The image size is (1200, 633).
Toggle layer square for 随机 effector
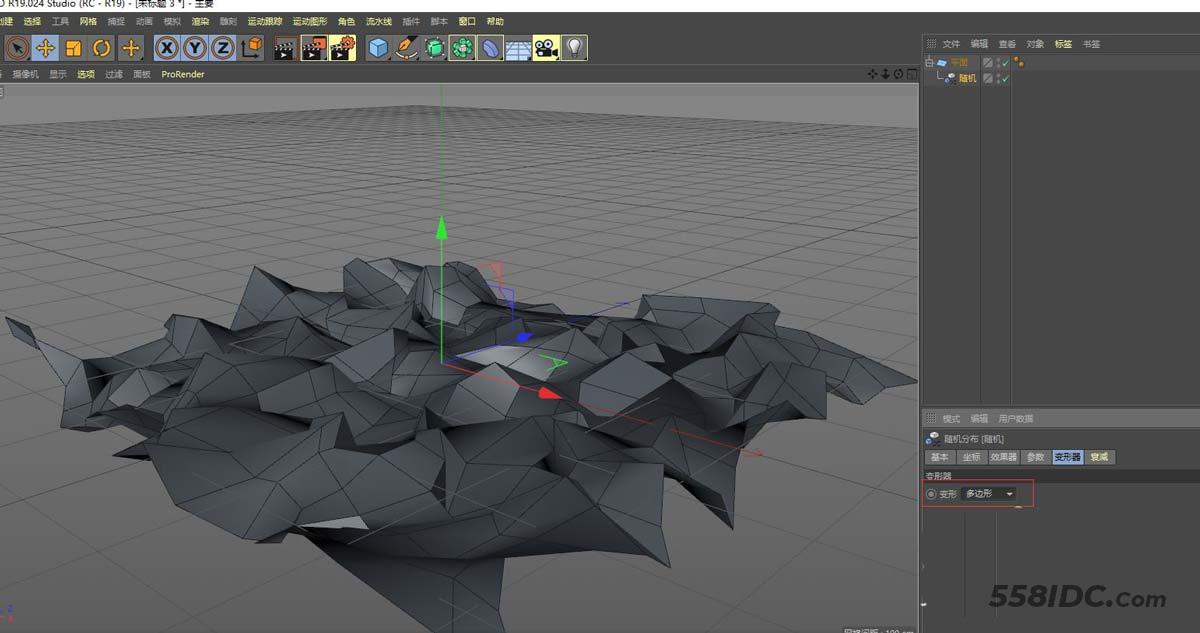coord(988,78)
